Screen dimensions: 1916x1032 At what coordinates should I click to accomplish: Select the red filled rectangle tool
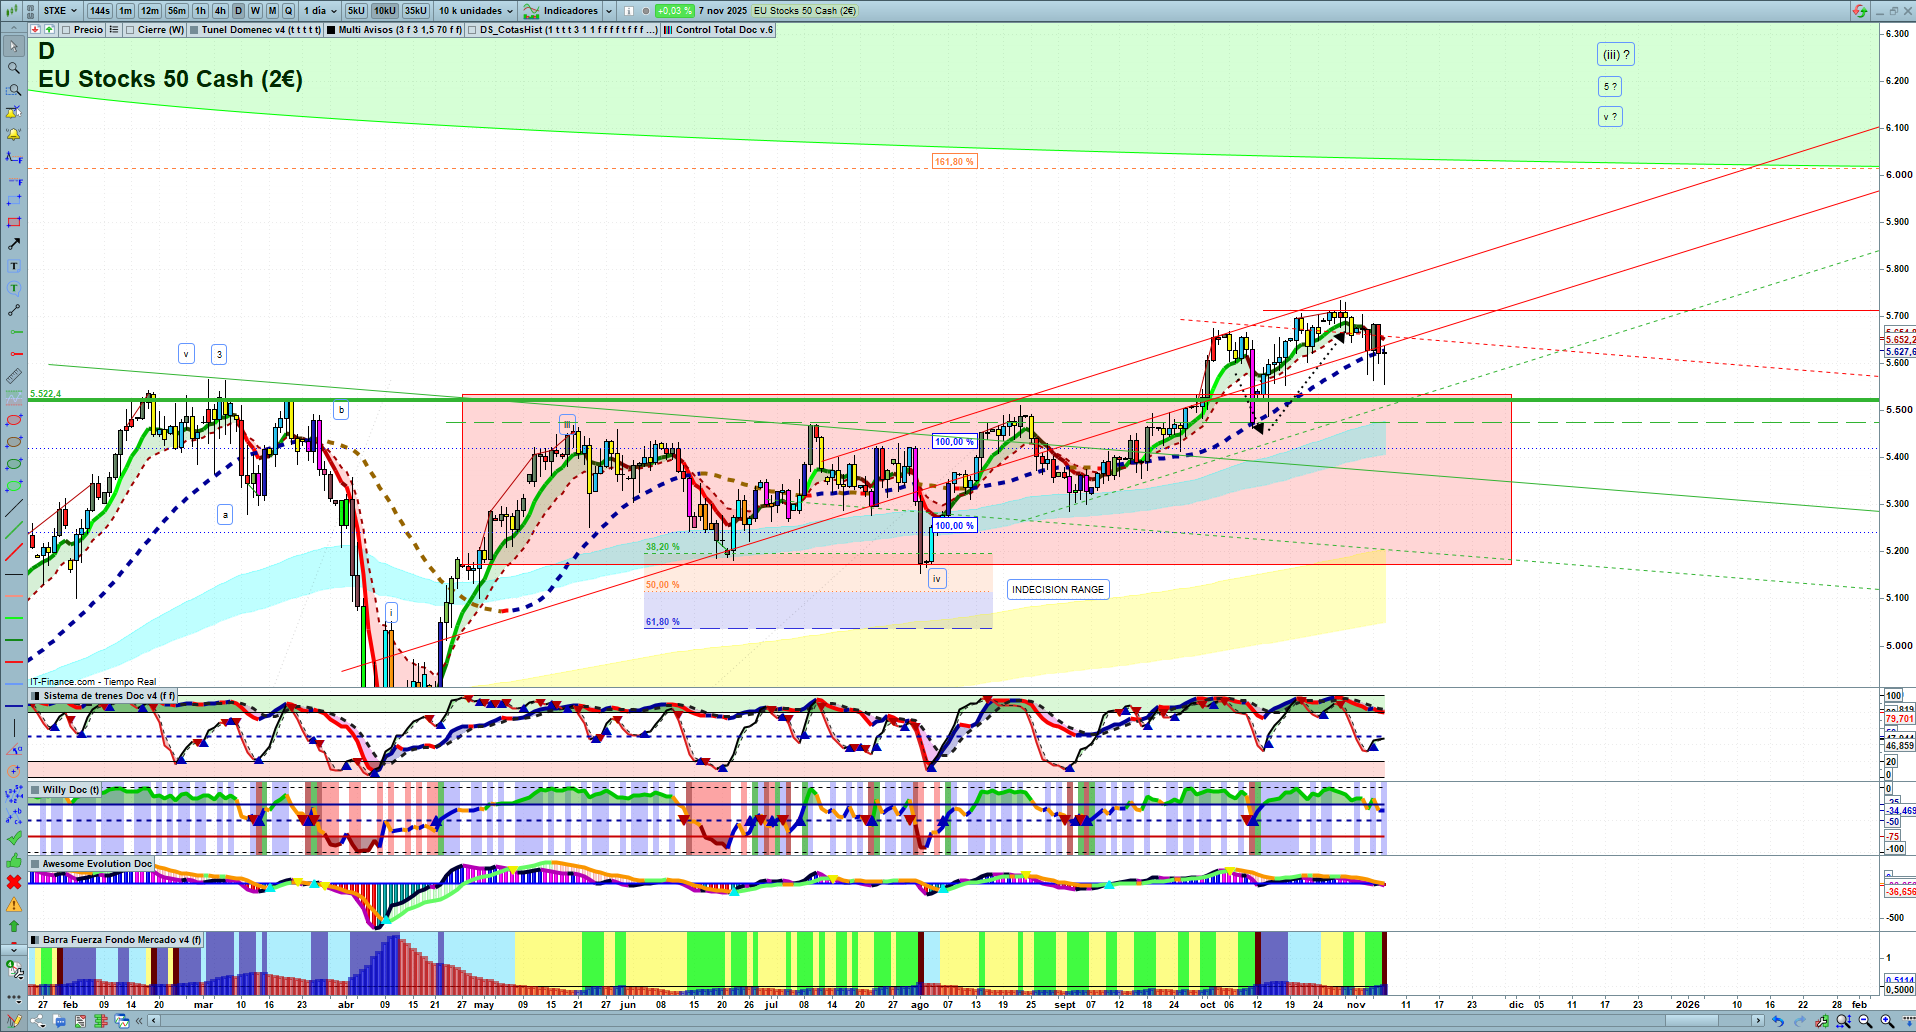[x=14, y=222]
